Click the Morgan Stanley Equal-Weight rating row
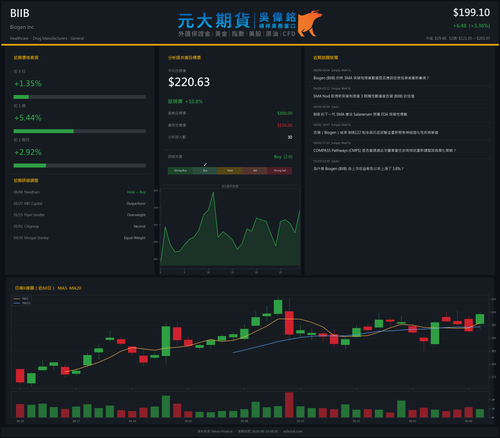 tap(80, 238)
